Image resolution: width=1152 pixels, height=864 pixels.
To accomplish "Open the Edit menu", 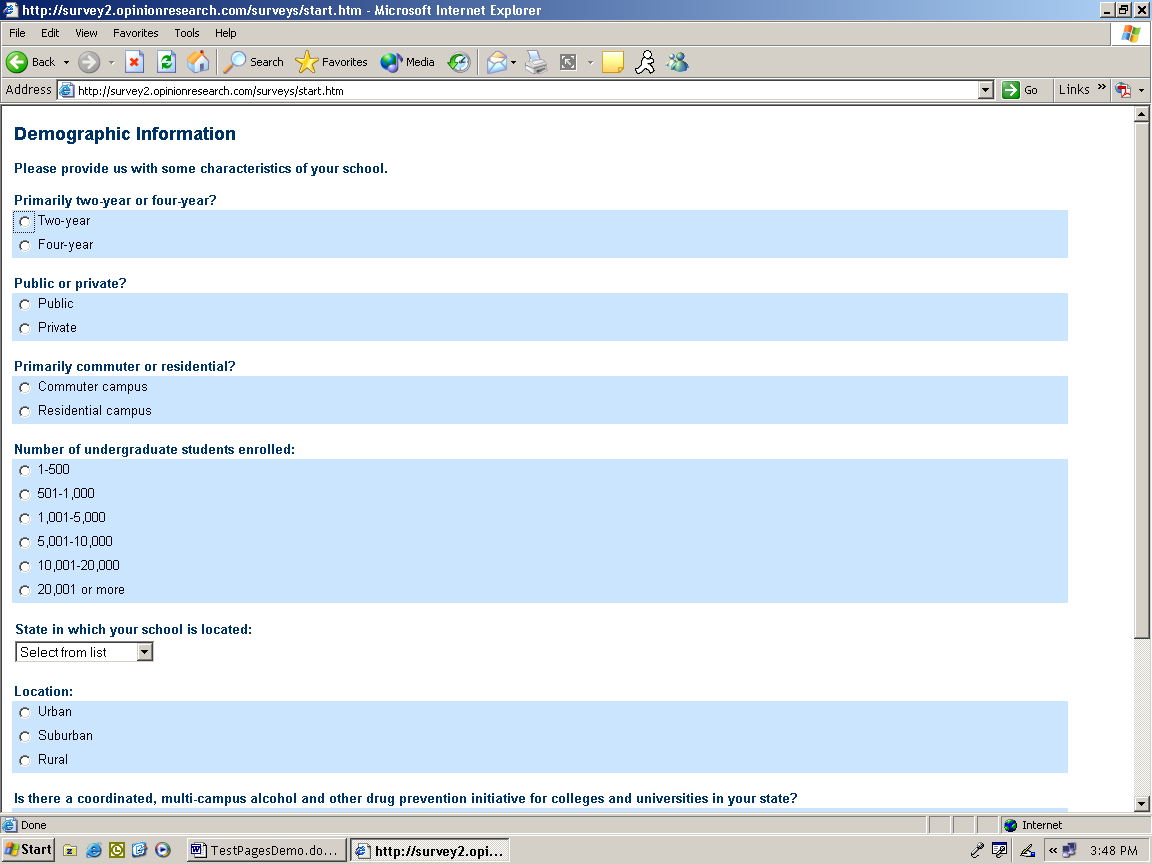I will point(50,33).
